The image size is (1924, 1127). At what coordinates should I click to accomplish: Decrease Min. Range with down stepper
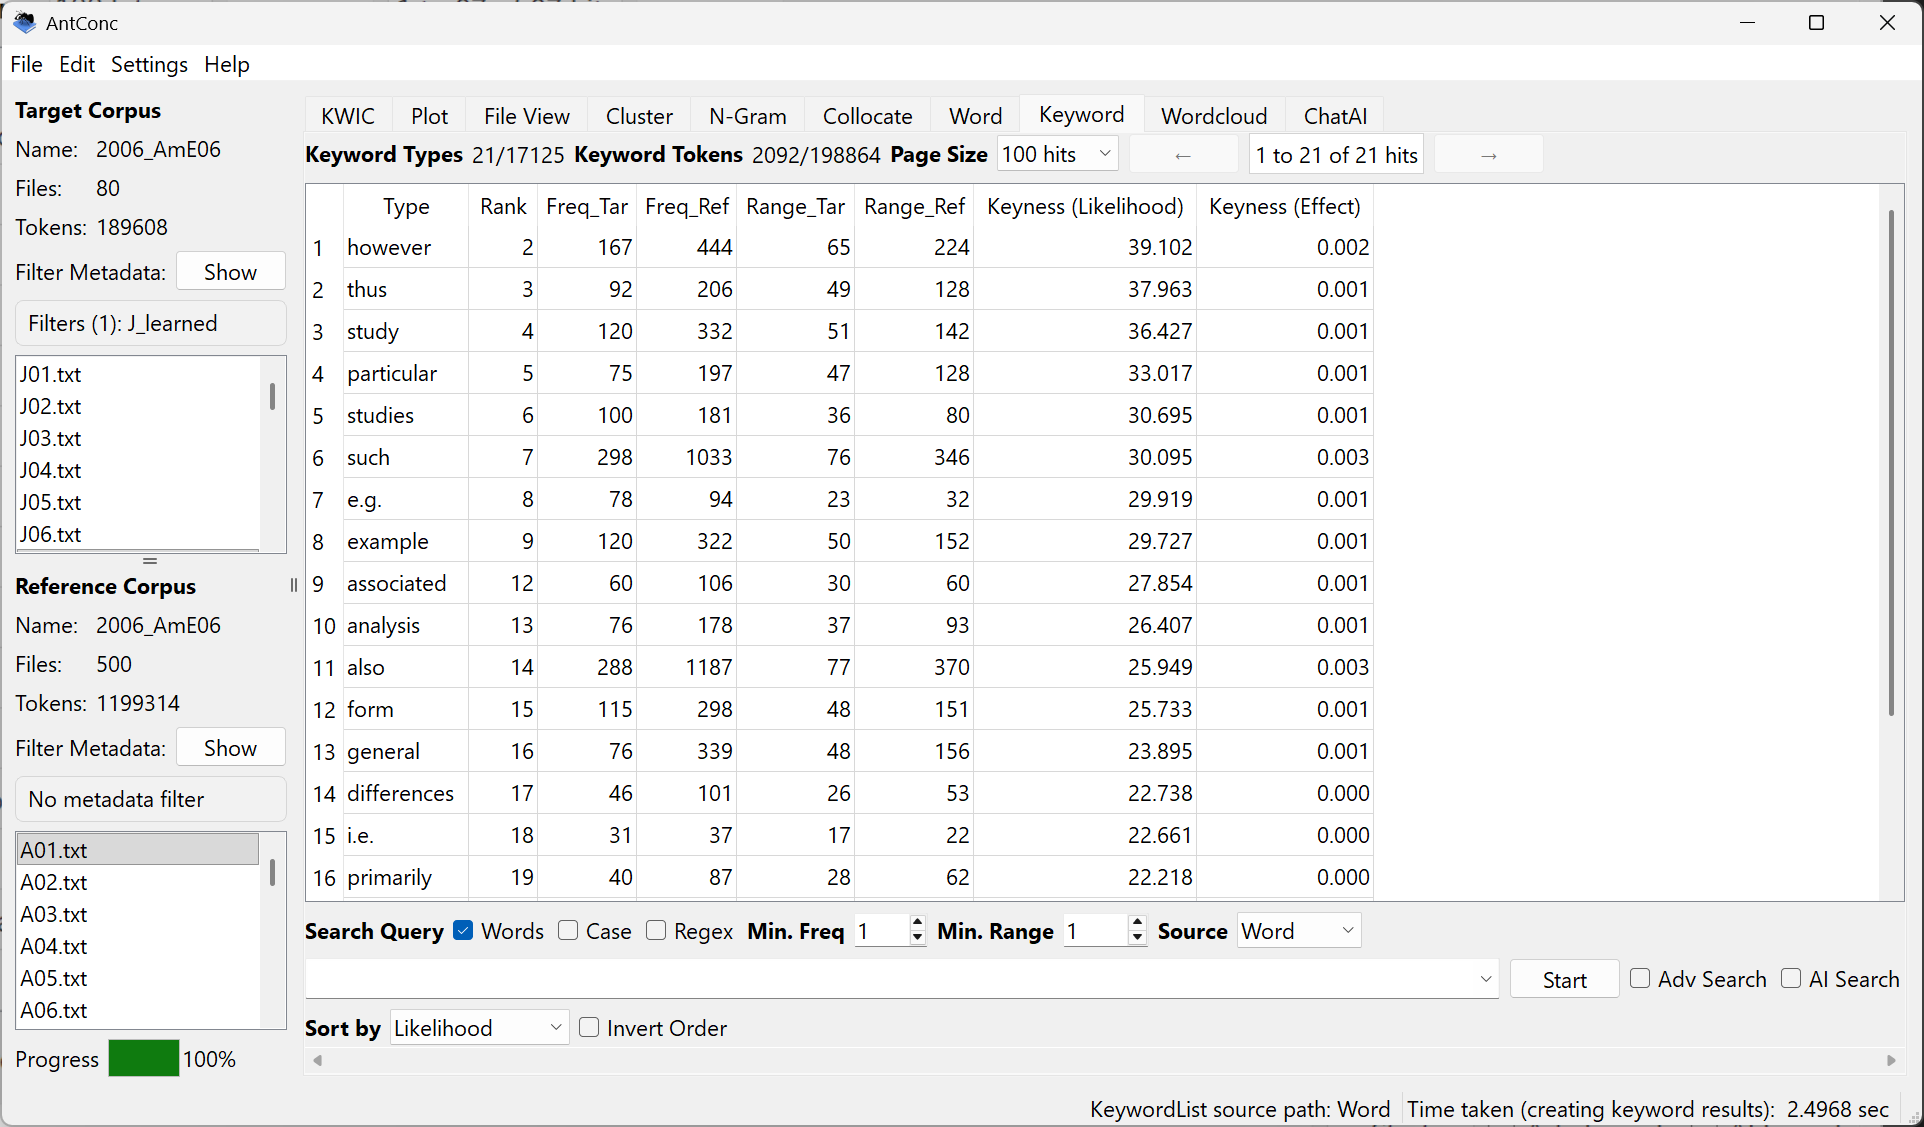pos(1136,939)
